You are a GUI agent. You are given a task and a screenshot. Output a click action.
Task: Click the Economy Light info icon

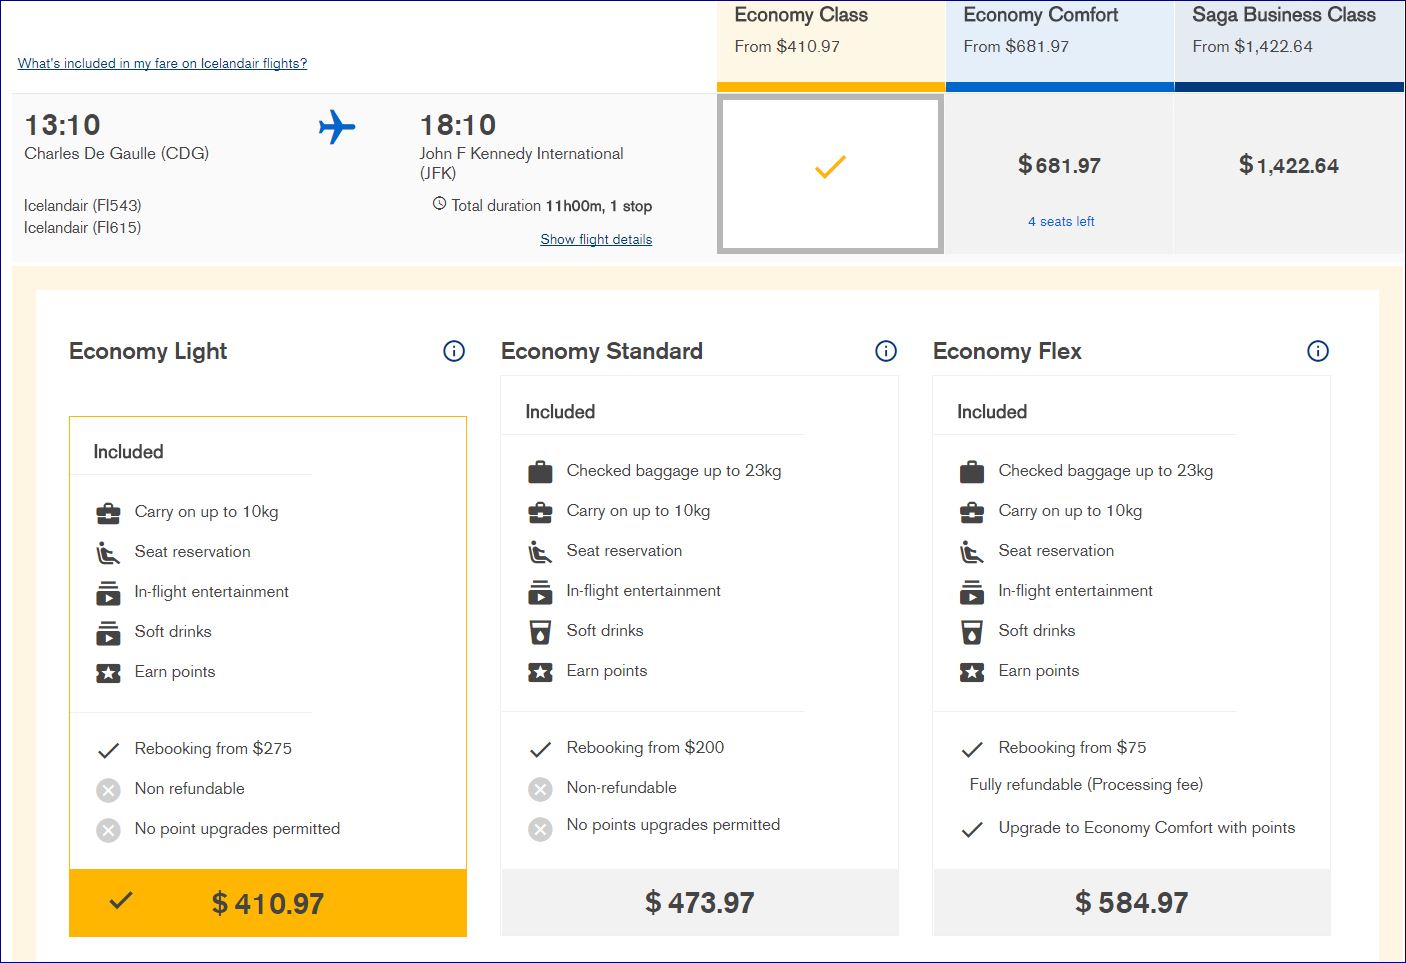point(454,351)
